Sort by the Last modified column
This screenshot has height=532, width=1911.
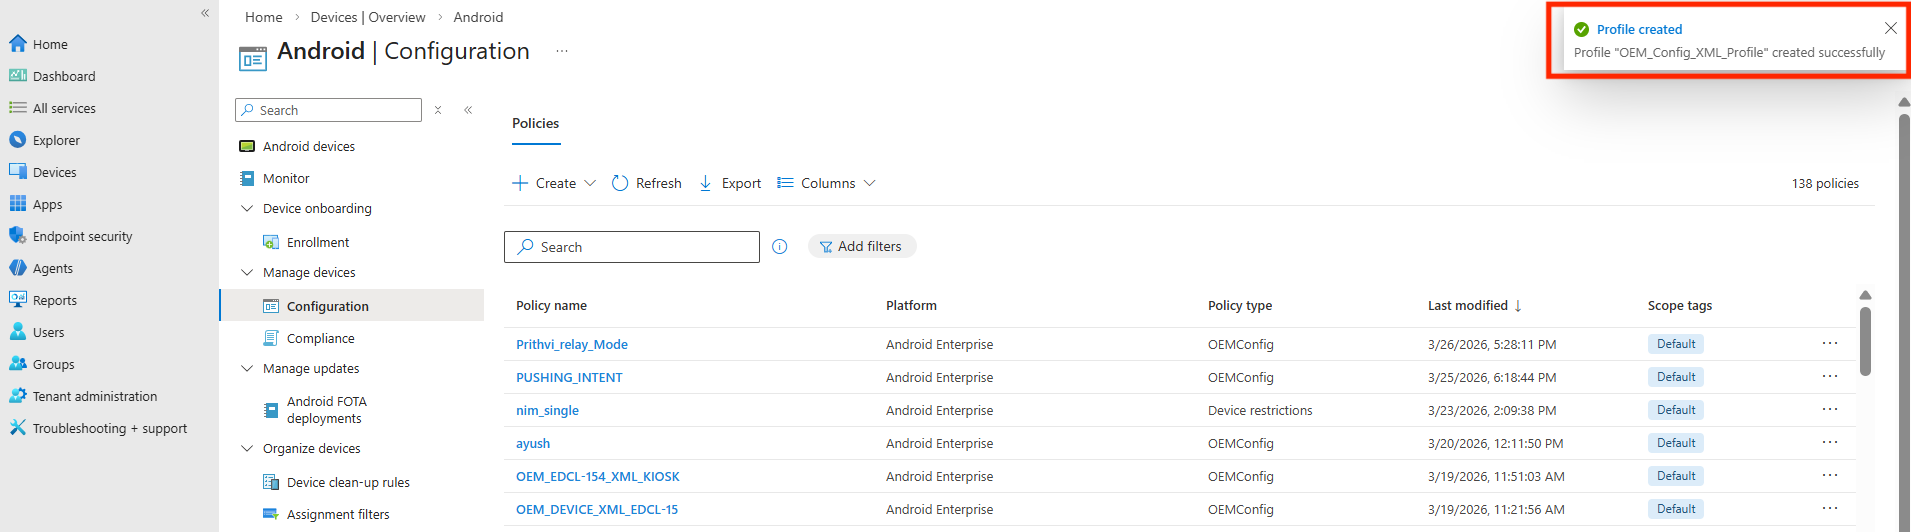(1468, 306)
